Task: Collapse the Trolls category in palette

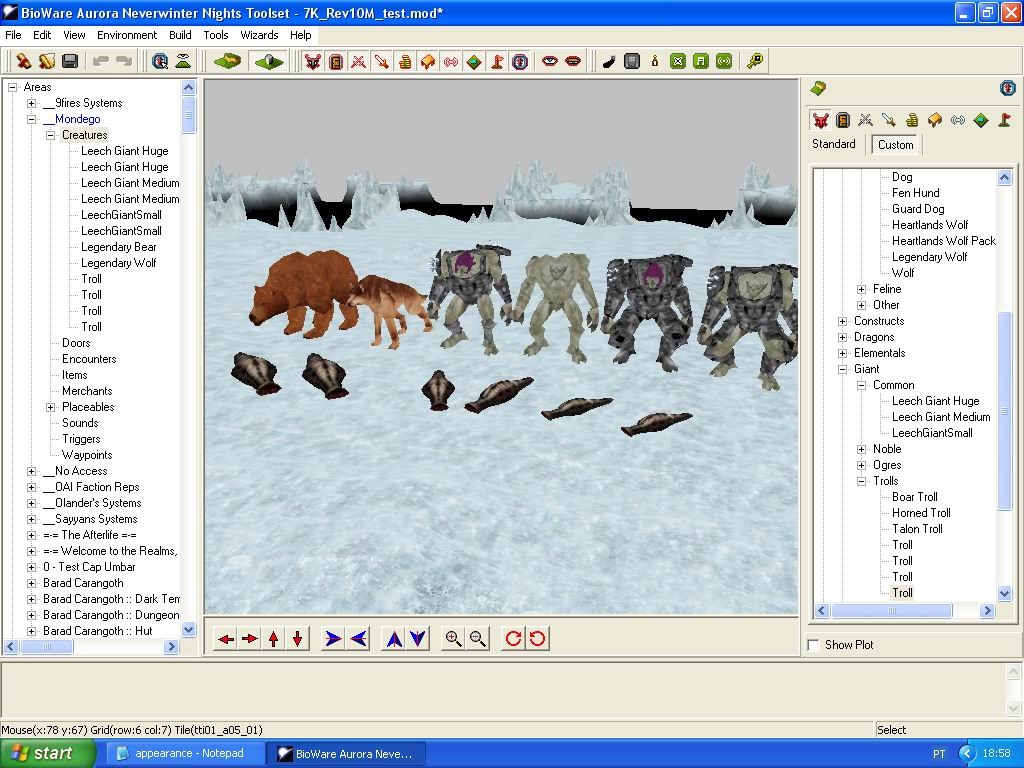Action: (x=861, y=481)
